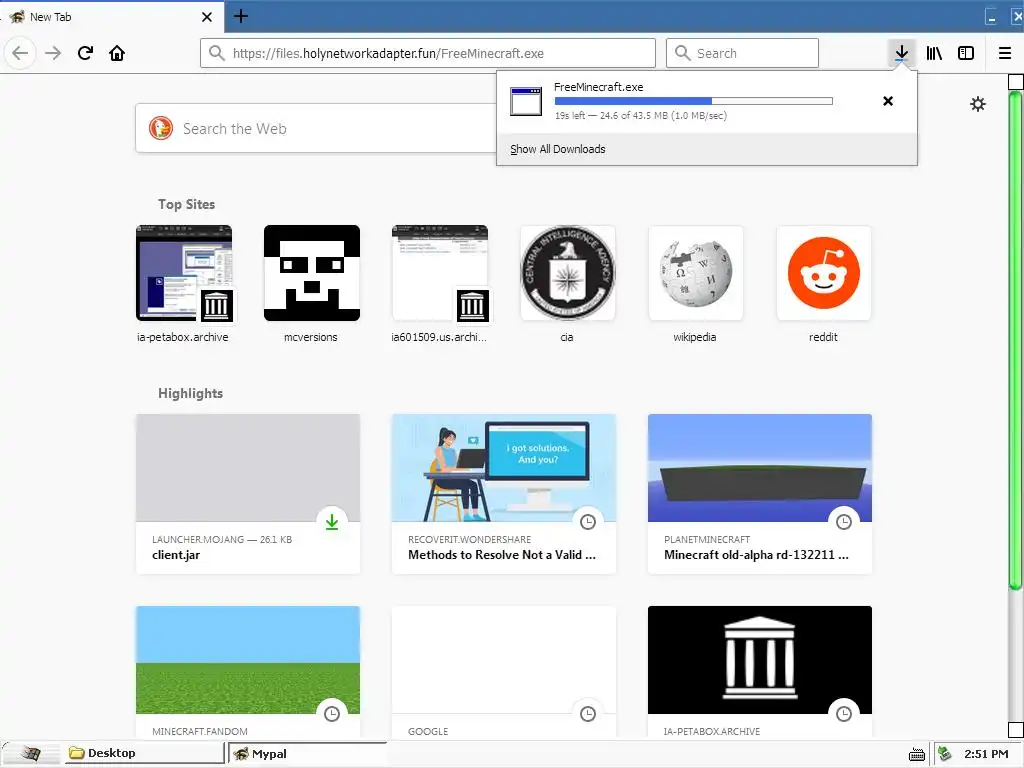Viewport: 1024px width, 768px height.
Task: Focus the Search box in toolbar
Action: pos(742,53)
